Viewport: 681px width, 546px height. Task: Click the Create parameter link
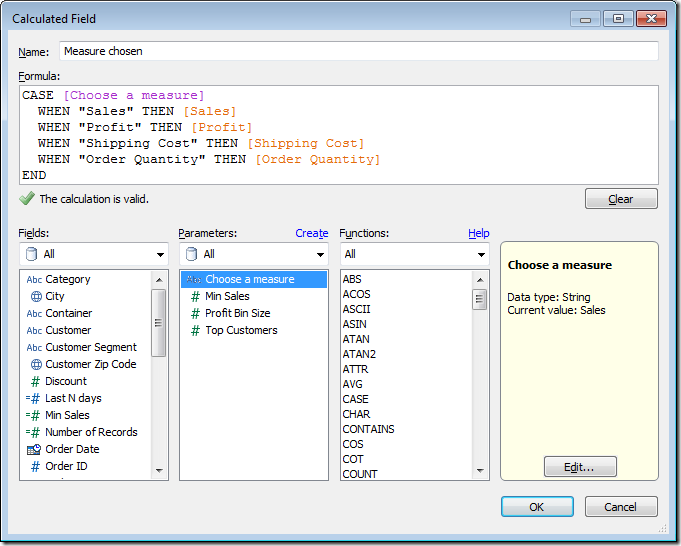[x=311, y=233]
